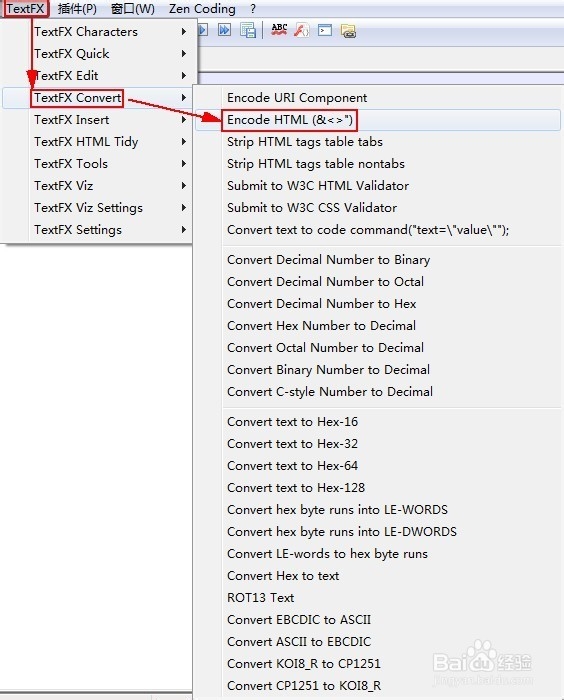Open the 插件(P) menu
This screenshot has width=564, height=700.
point(77,8)
